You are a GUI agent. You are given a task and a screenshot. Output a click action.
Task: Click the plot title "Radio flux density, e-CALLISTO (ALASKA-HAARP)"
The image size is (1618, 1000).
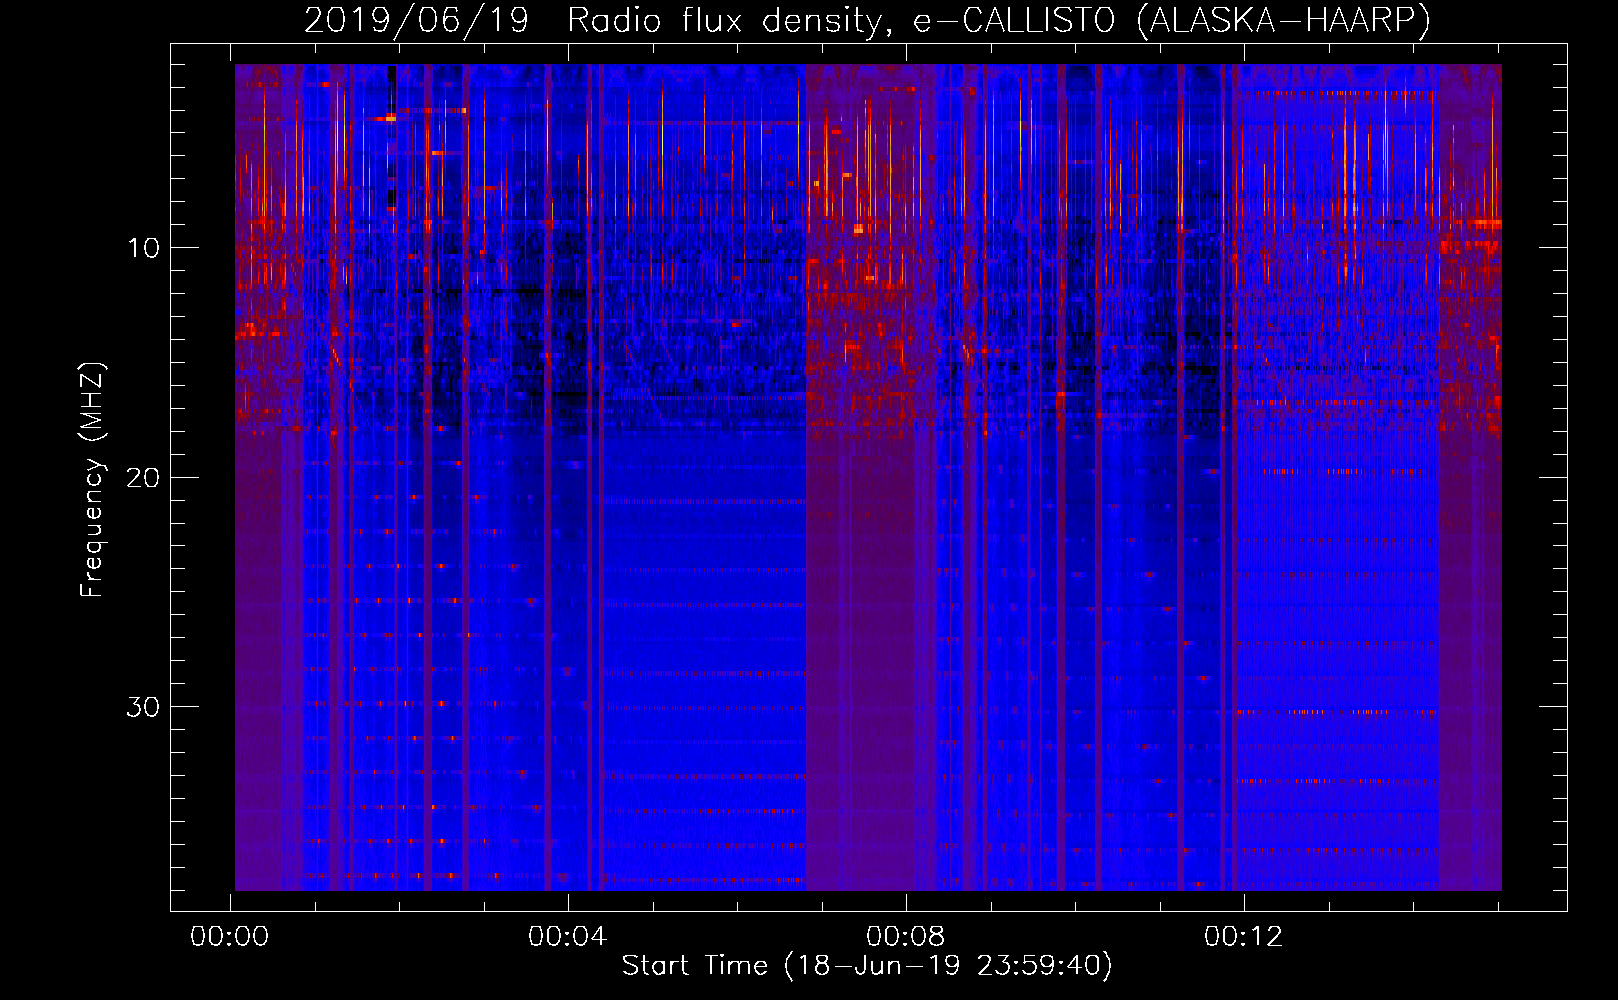click(x=999, y=20)
